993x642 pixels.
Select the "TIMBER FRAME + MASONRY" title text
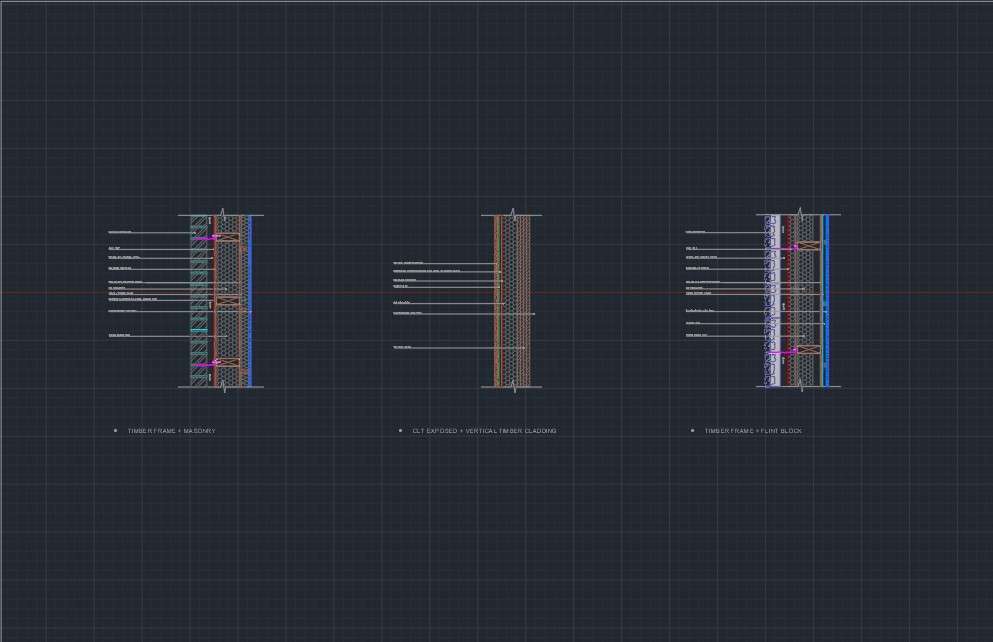172,431
